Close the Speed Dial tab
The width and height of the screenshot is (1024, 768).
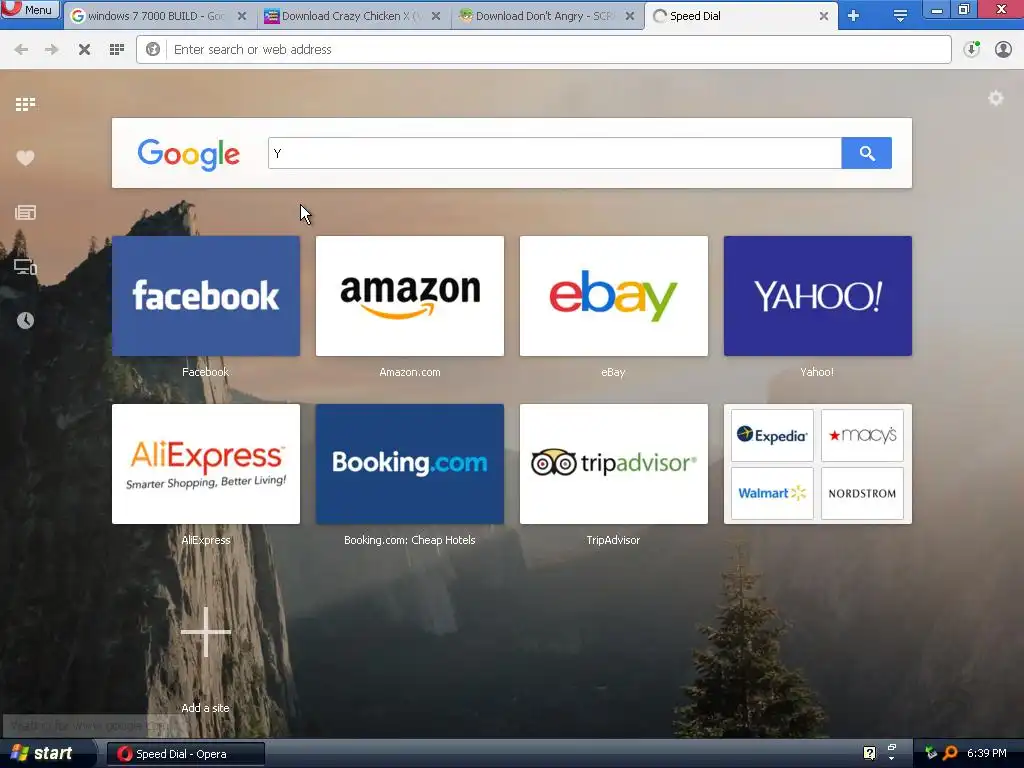[x=824, y=16]
